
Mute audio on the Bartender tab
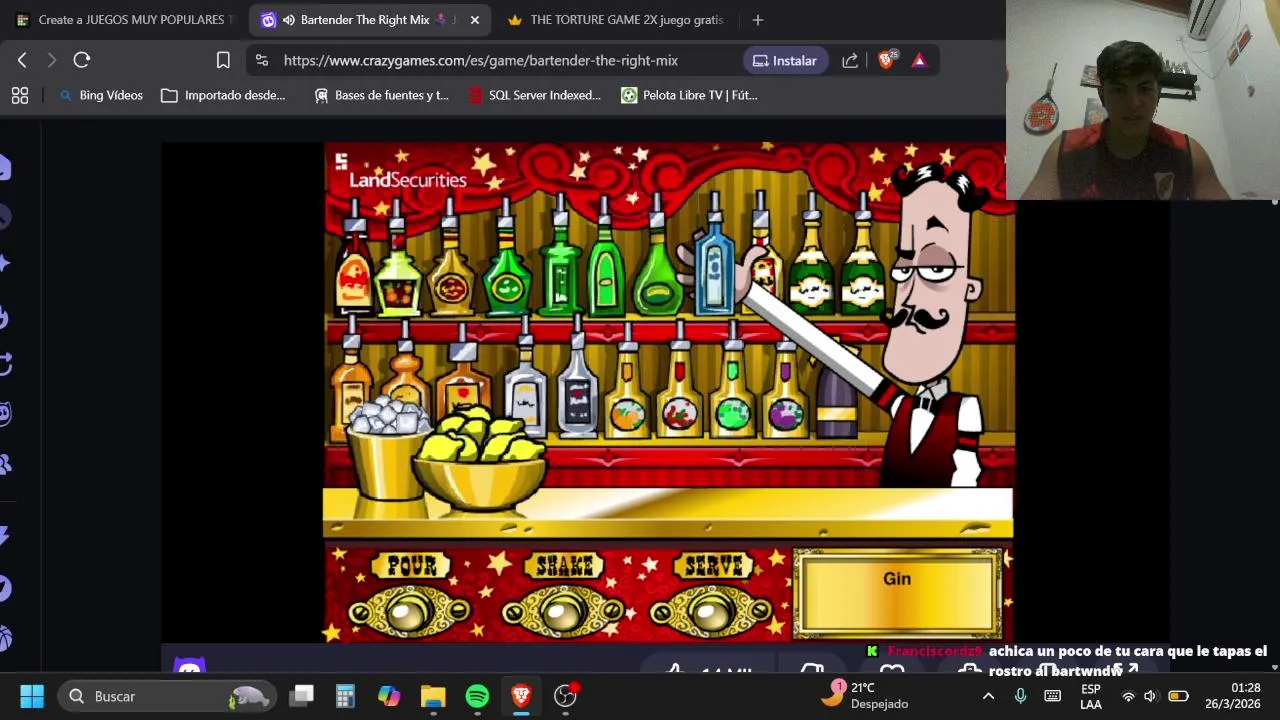(288, 20)
